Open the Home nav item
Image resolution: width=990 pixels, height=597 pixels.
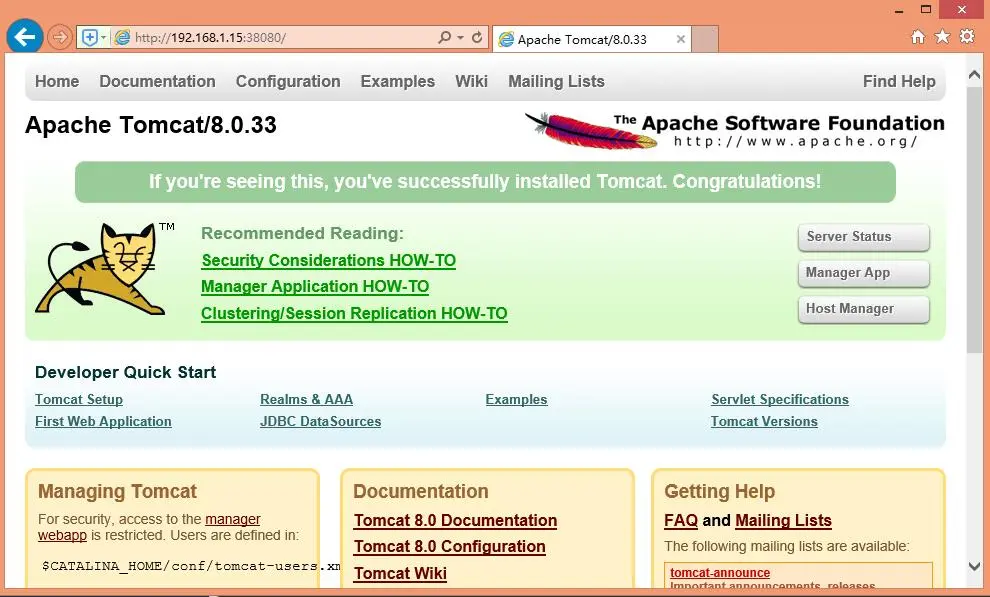coord(57,81)
